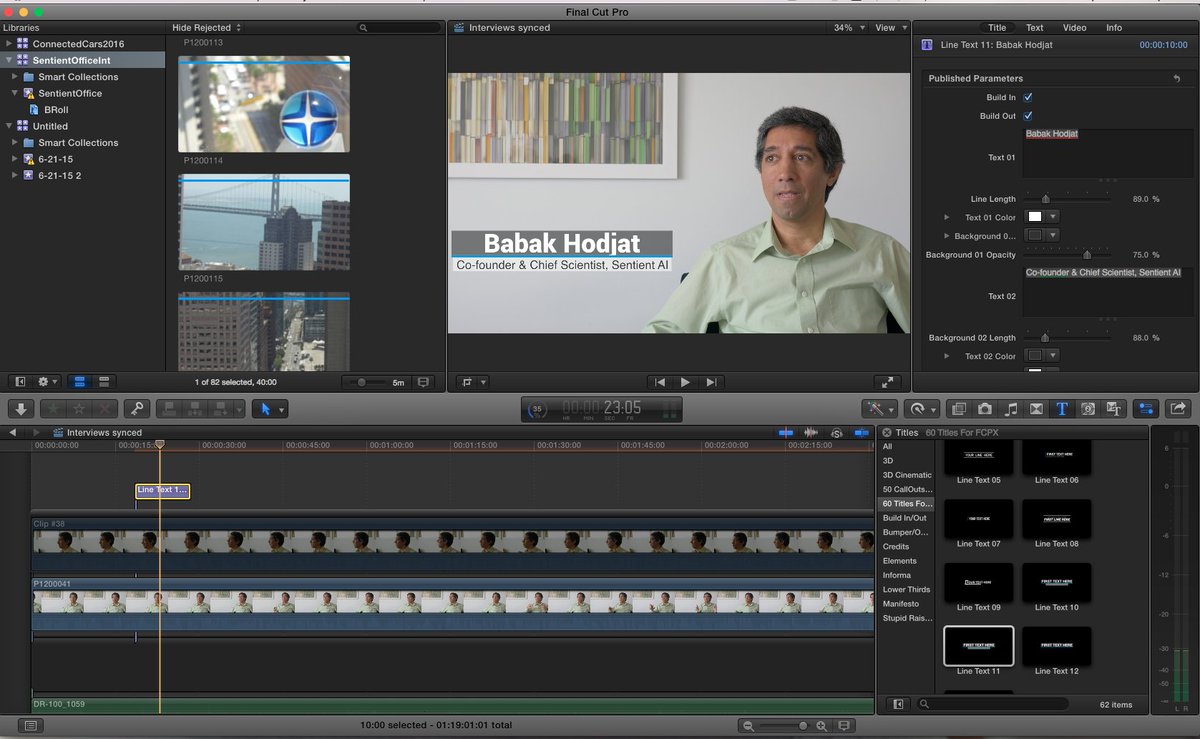Click the Background 01 Opacity slider
The height and width of the screenshot is (739, 1200).
(x=1068, y=255)
